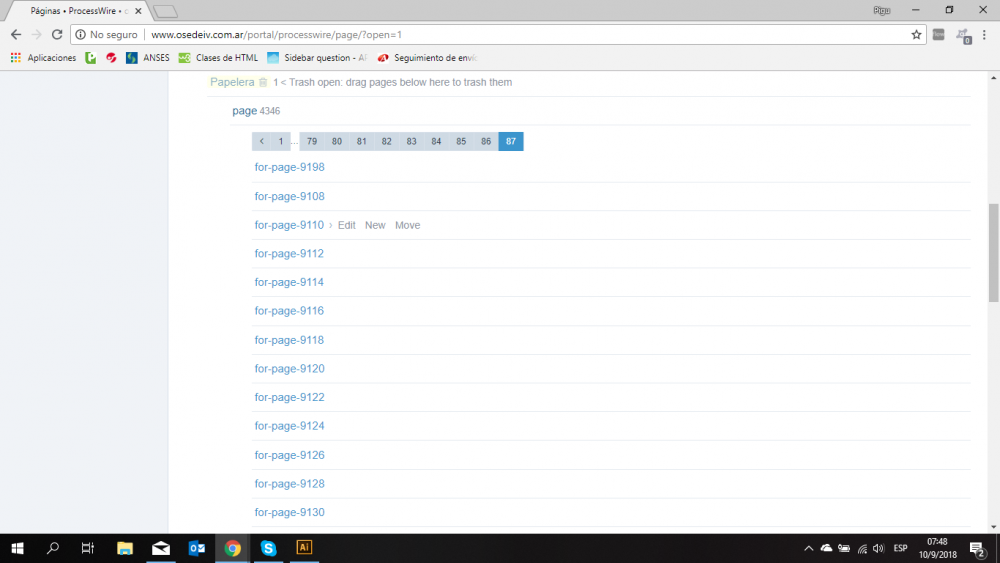Close the Páginas ProcessWire tab
Screen dimensions: 1000x563
138,11
